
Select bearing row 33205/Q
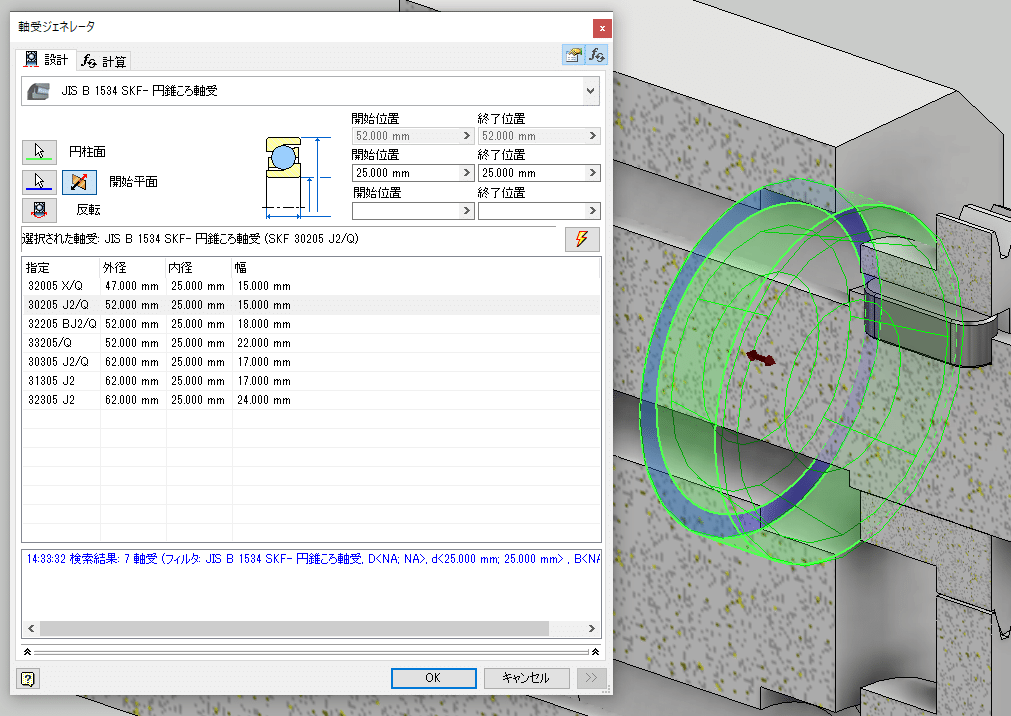[x=311, y=343]
